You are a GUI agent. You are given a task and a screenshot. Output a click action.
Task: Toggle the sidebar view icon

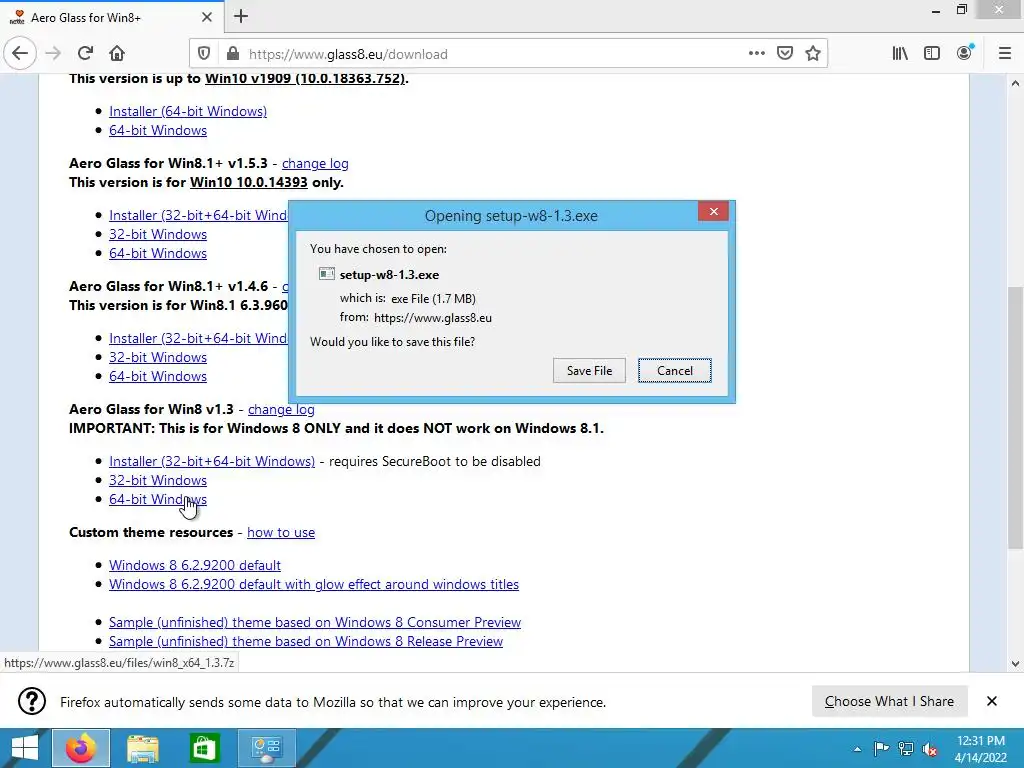click(x=932, y=54)
